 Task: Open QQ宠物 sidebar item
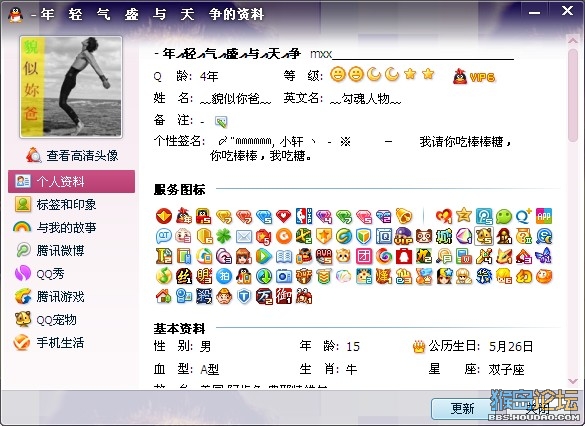[46, 320]
